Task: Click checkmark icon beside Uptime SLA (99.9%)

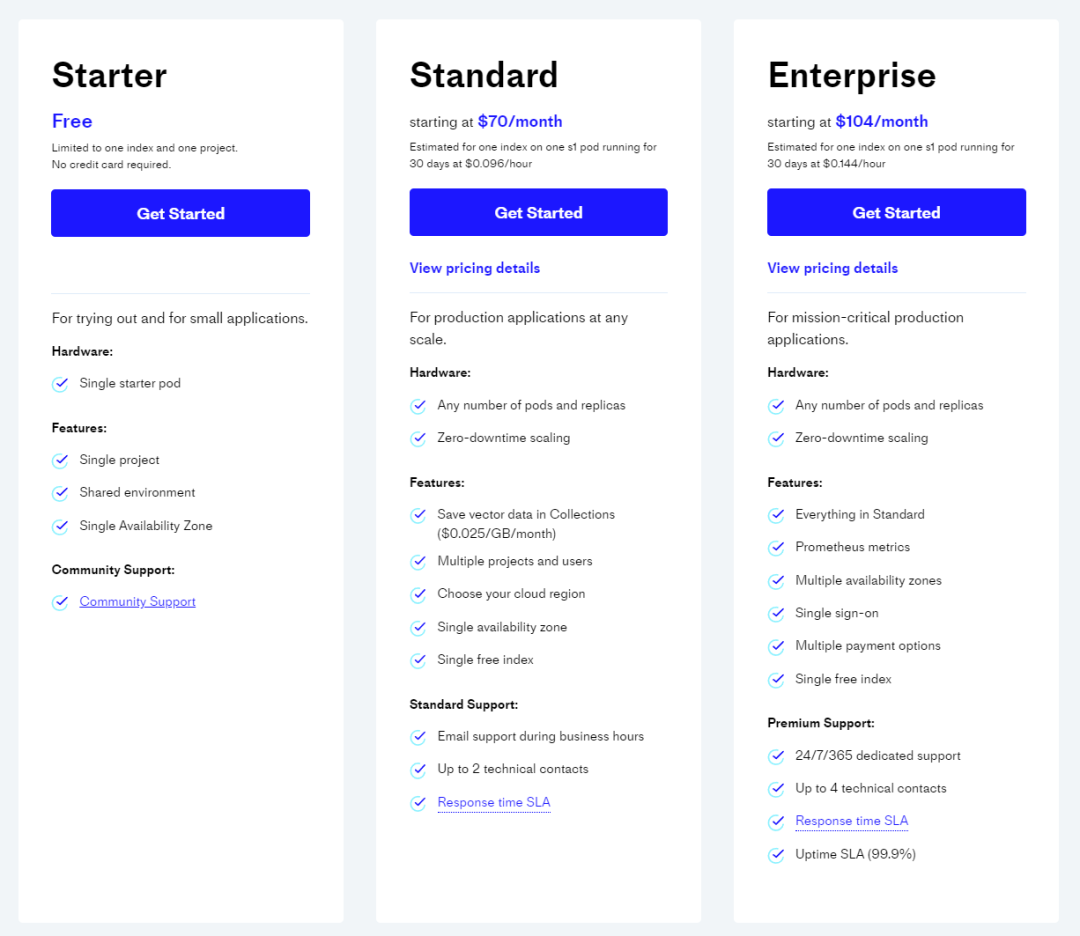Action: [x=776, y=855]
